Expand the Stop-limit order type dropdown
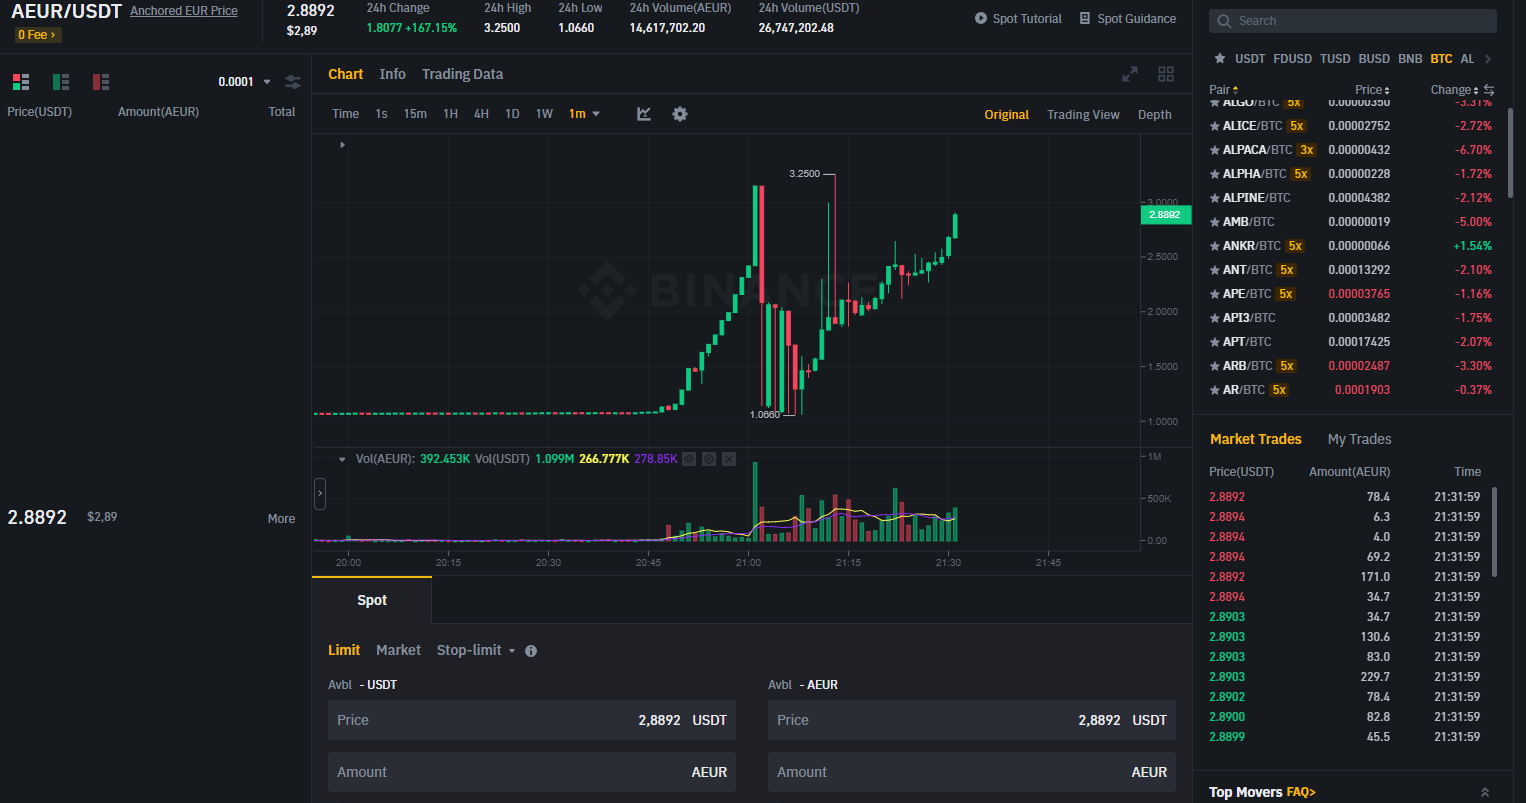 point(476,650)
